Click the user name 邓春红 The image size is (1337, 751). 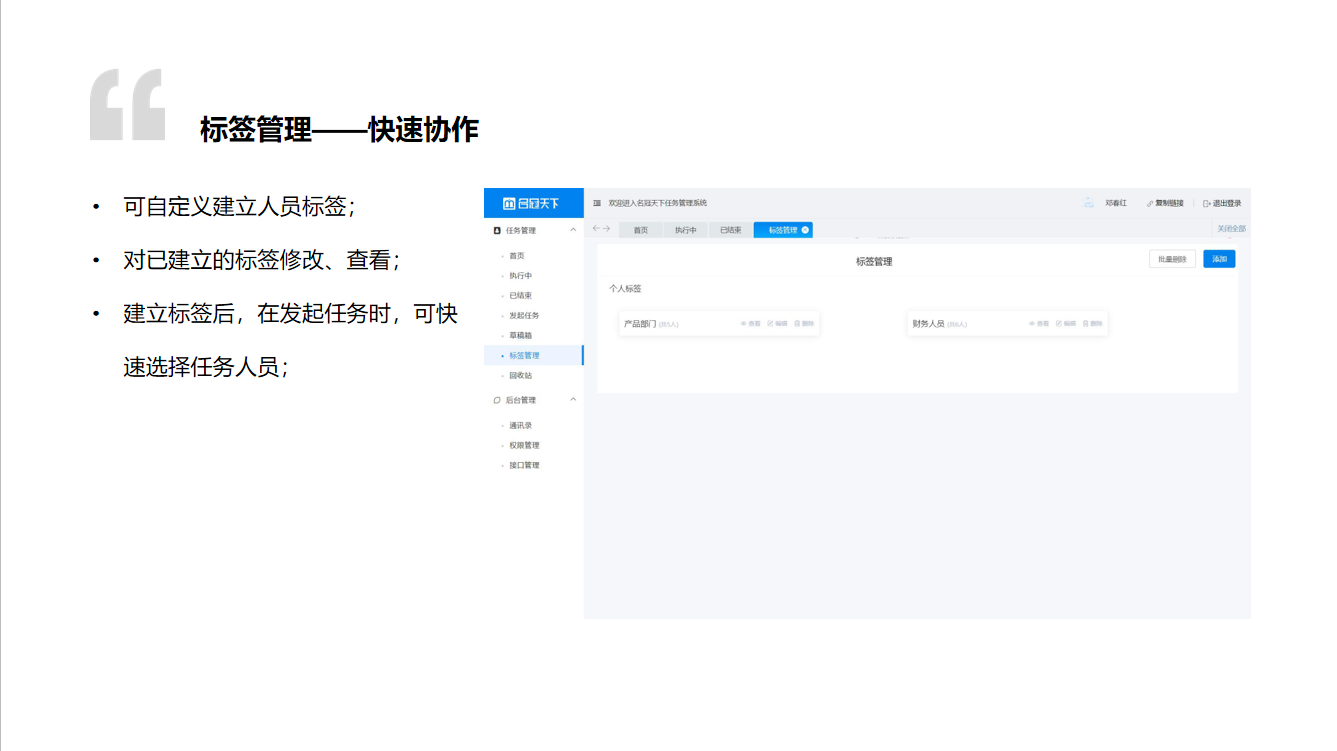(1116, 203)
